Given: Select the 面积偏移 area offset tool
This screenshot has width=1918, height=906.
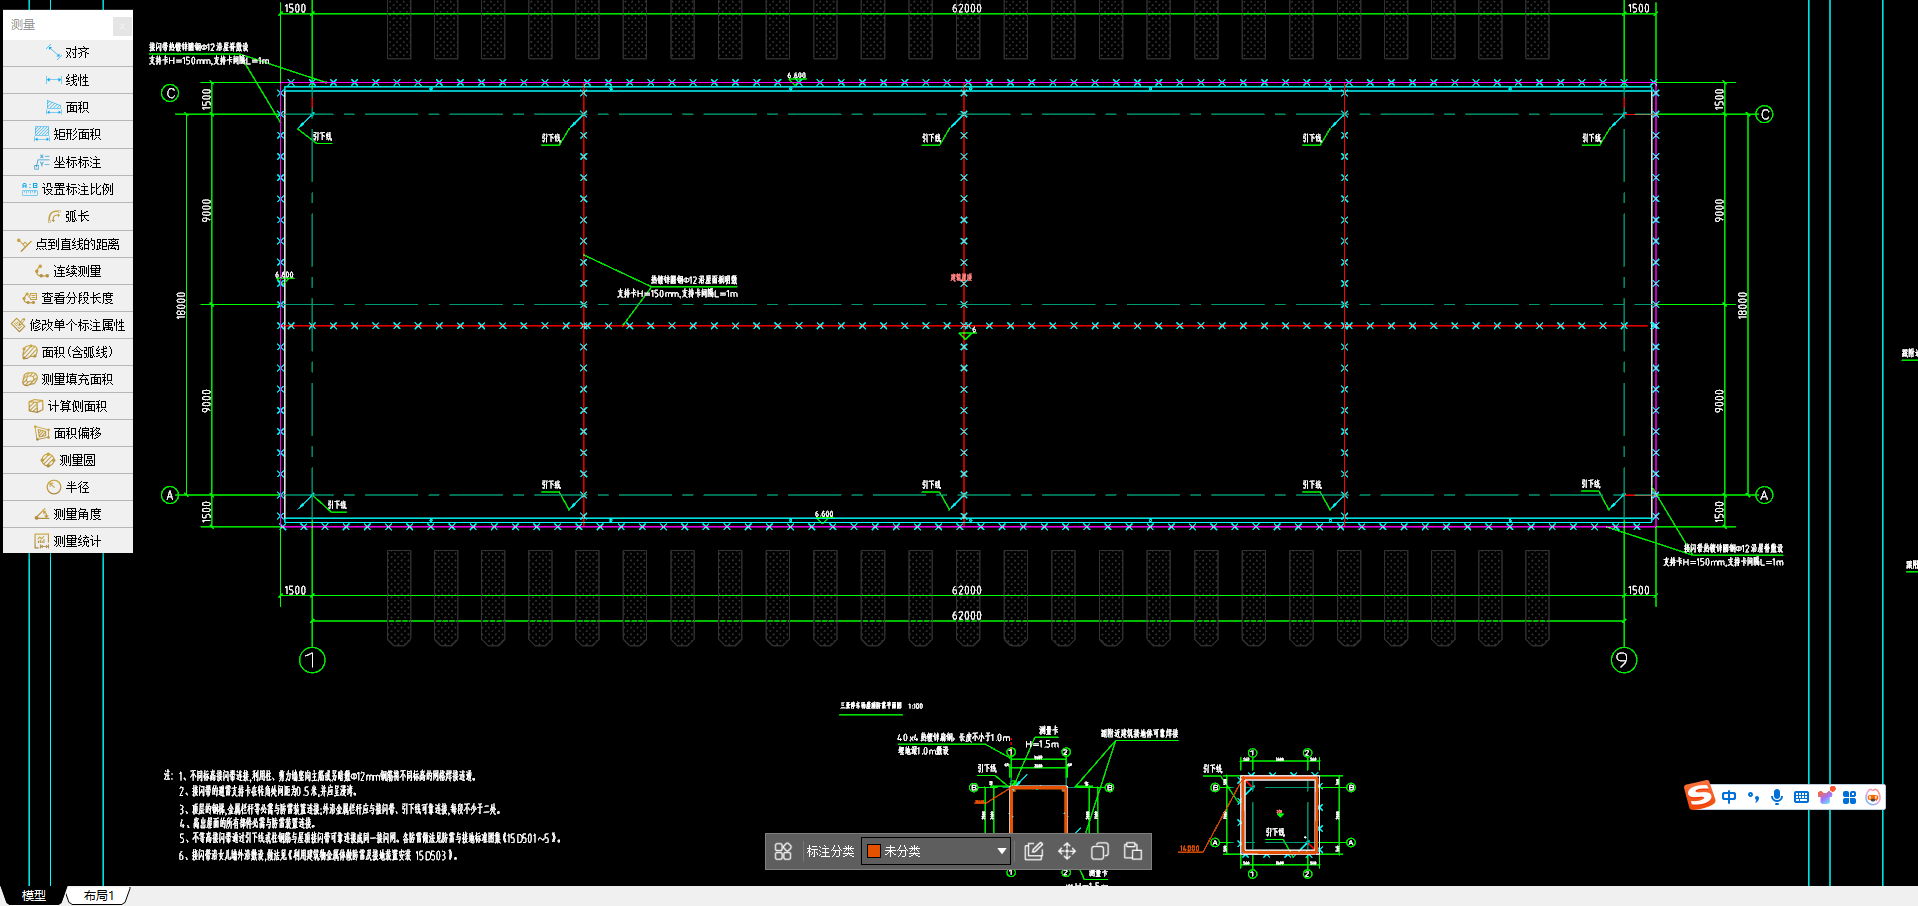Looking at the screenshot, I should (x=68, y=433).
